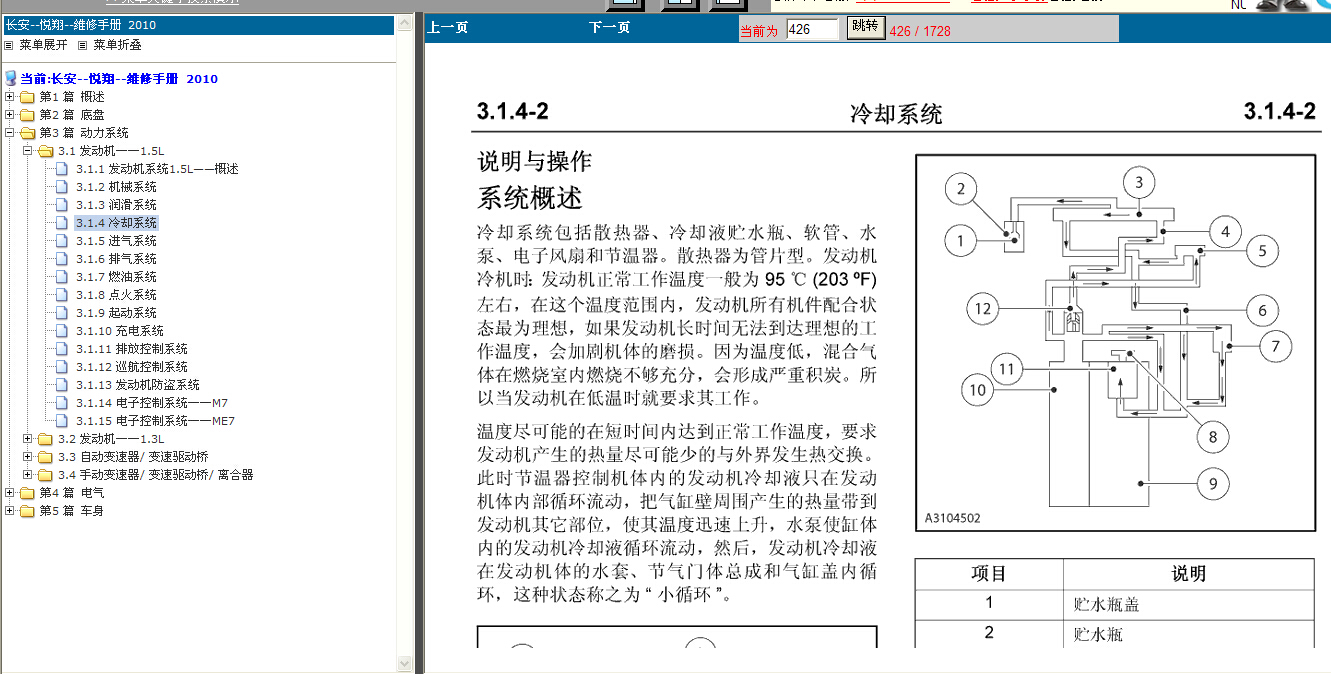Click the page heading 冷却系统

point(896,113)
